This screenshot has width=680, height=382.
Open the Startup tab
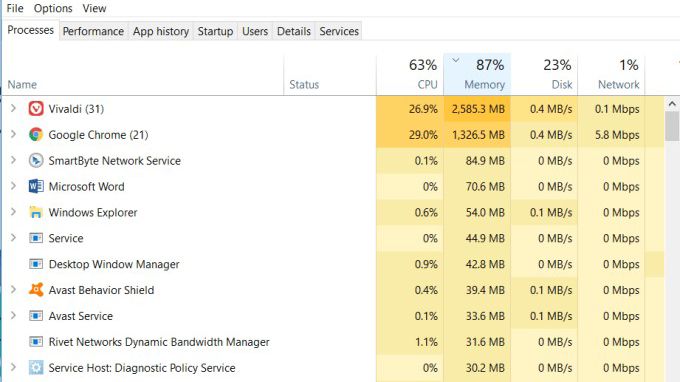pyautogui.click(x=216, y=31)
